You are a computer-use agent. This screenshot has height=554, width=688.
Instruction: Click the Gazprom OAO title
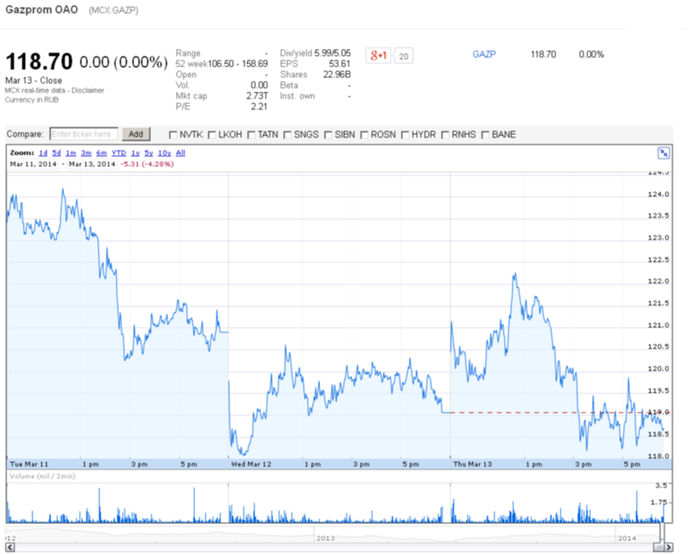tap(42, 10)
